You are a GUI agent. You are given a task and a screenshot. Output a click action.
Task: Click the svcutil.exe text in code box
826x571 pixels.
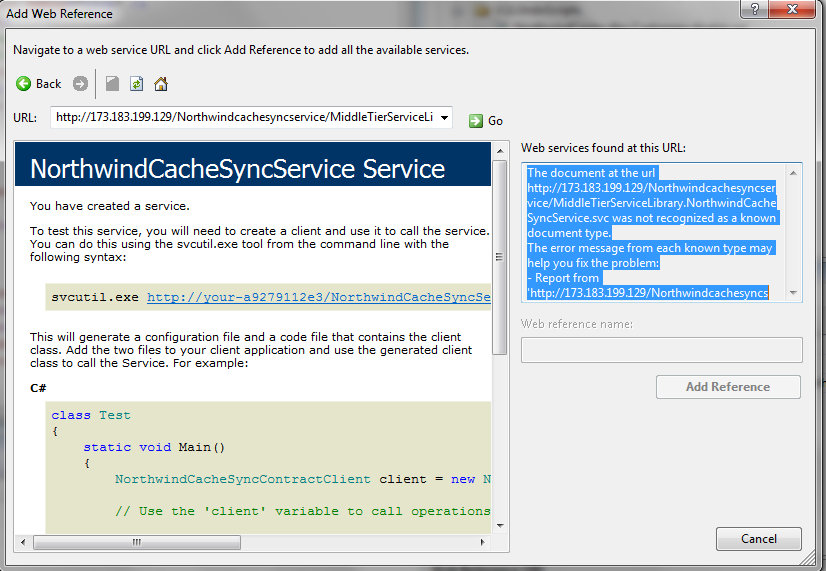click(x=95, y=297)
